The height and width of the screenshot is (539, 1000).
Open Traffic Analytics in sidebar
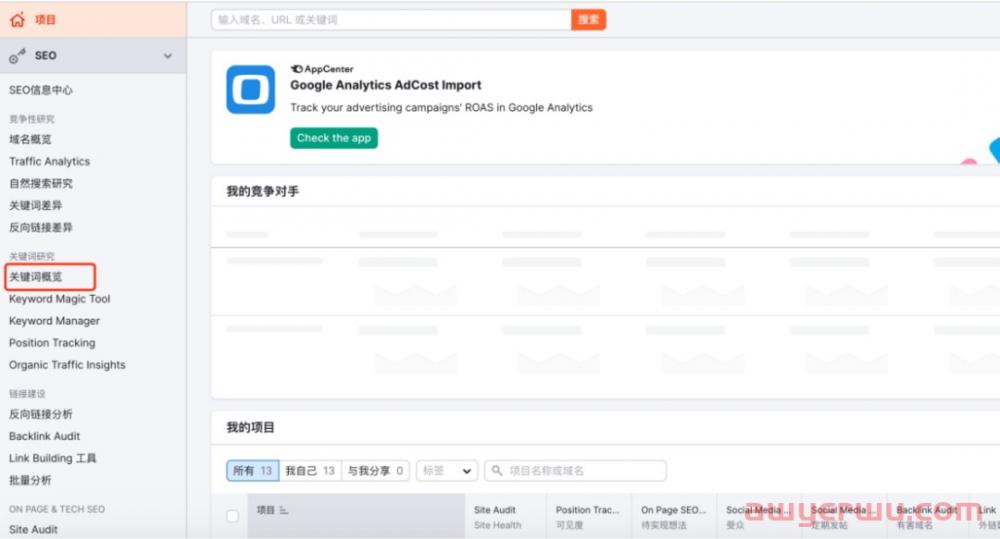point(49,161)
